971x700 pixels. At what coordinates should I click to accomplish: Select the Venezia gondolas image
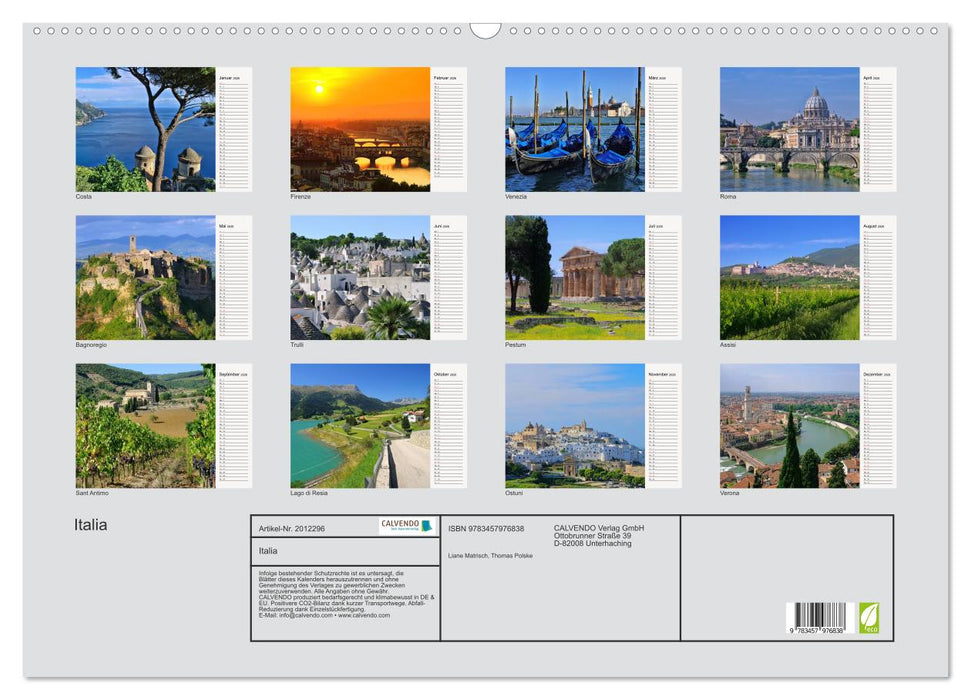576,128
